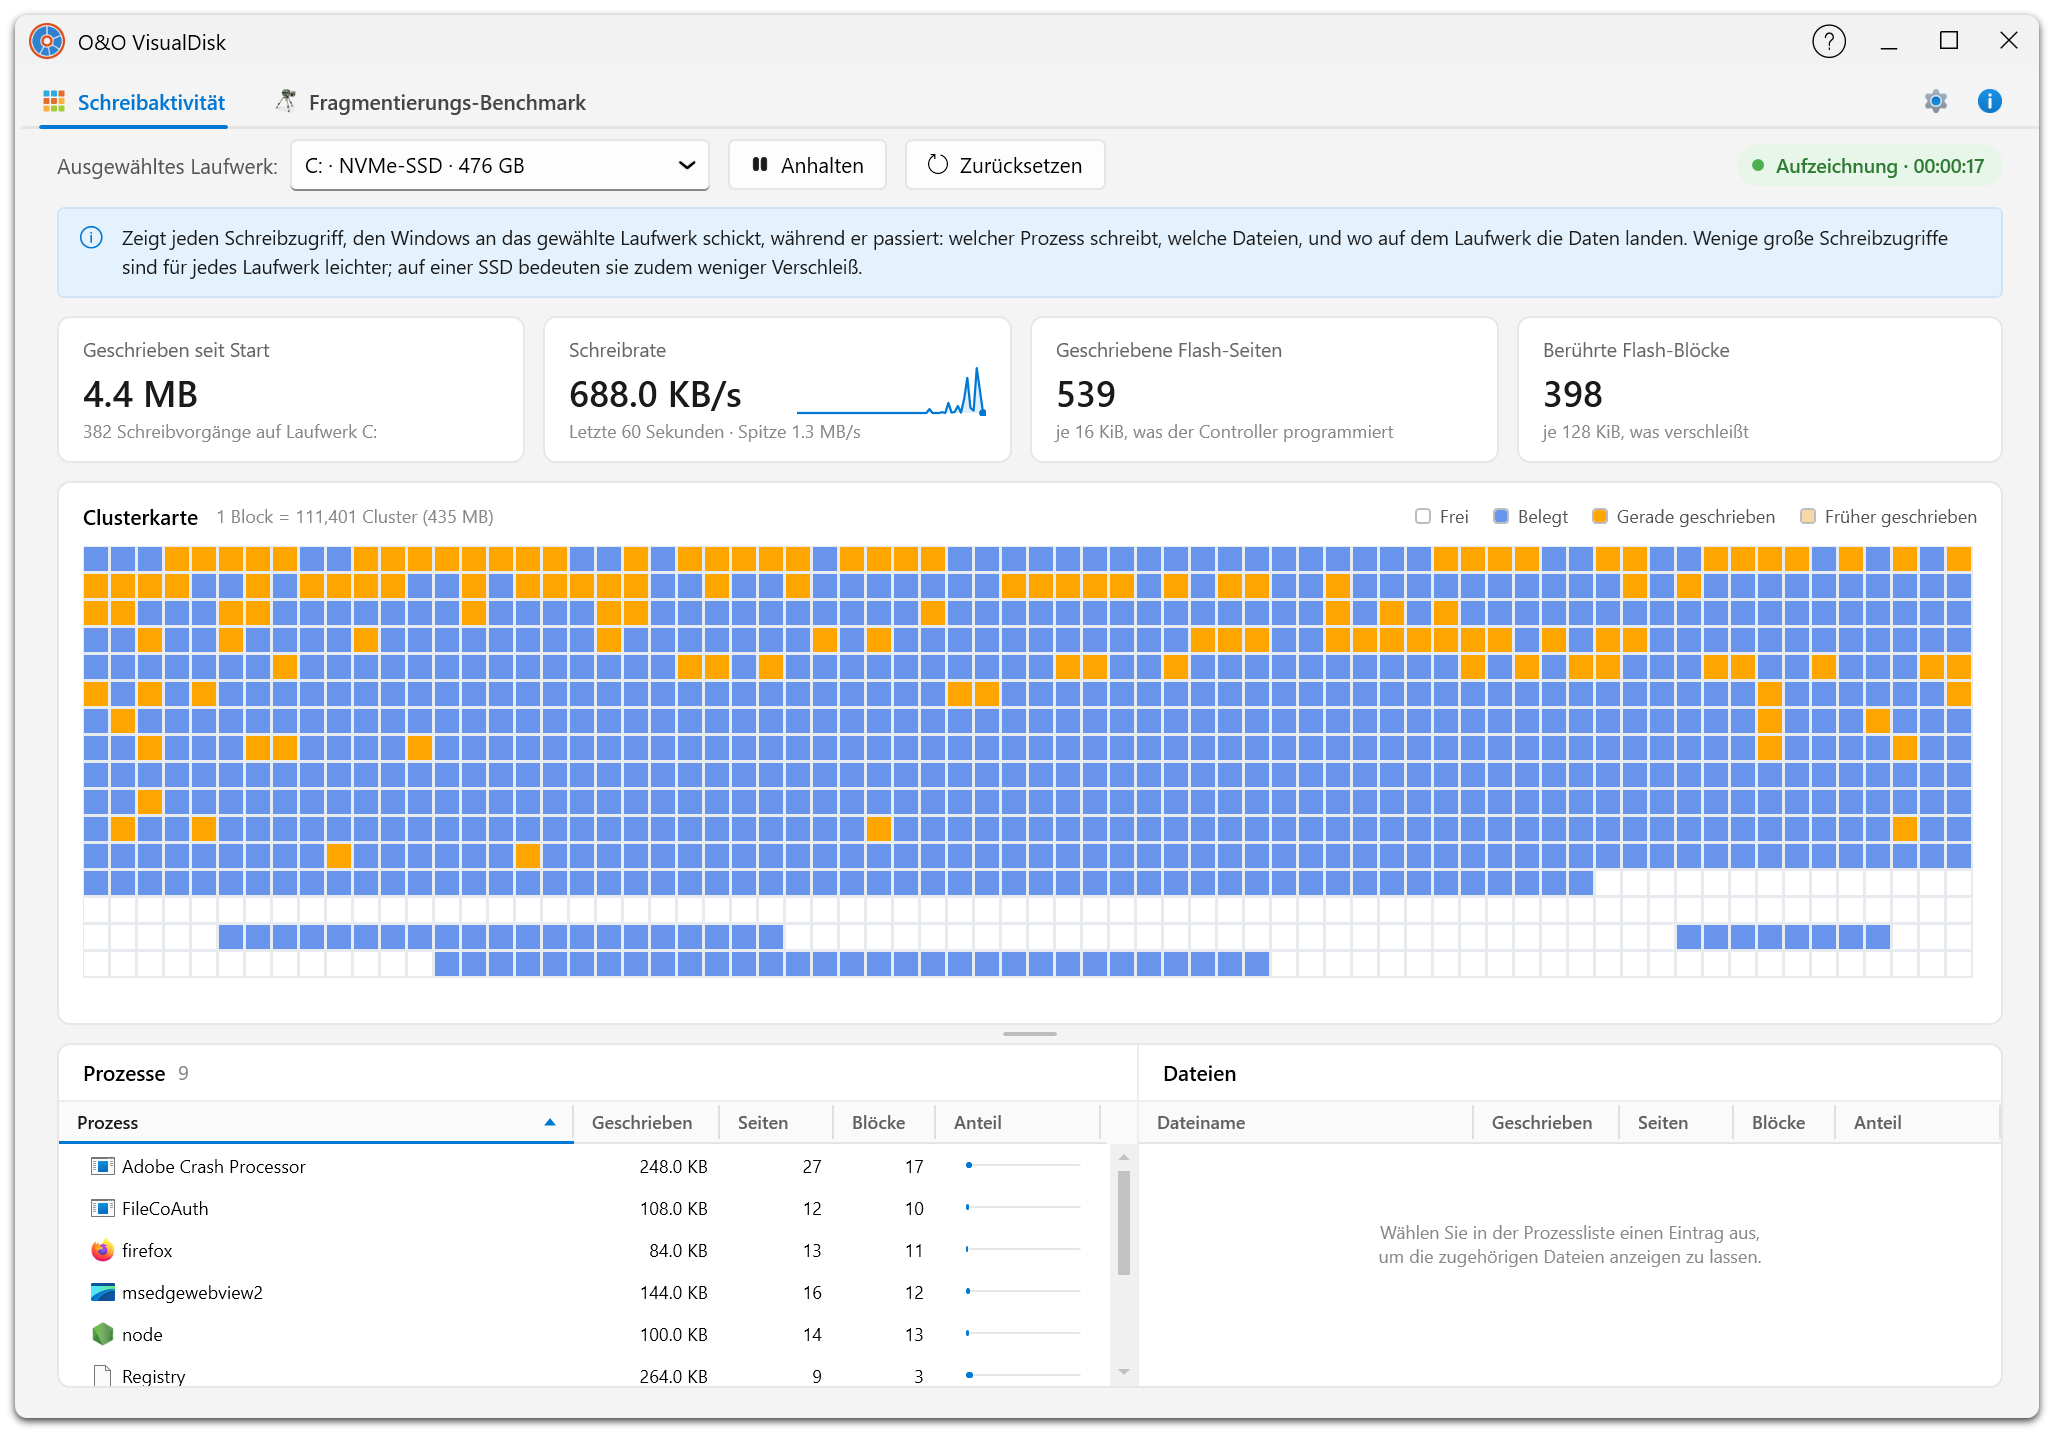Image resolution: width=2054 pixels, height=1433 pixels.
Task: Select the Schreibaktivität tab
Action: coord(133,102)
